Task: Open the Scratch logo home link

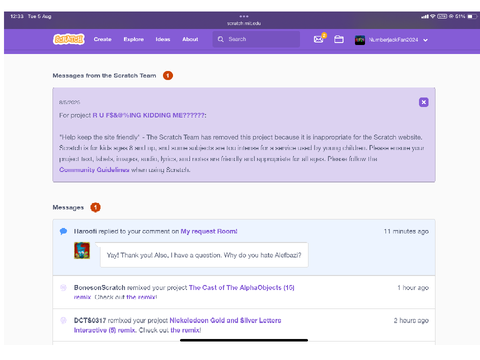Action: pos(69,39)
